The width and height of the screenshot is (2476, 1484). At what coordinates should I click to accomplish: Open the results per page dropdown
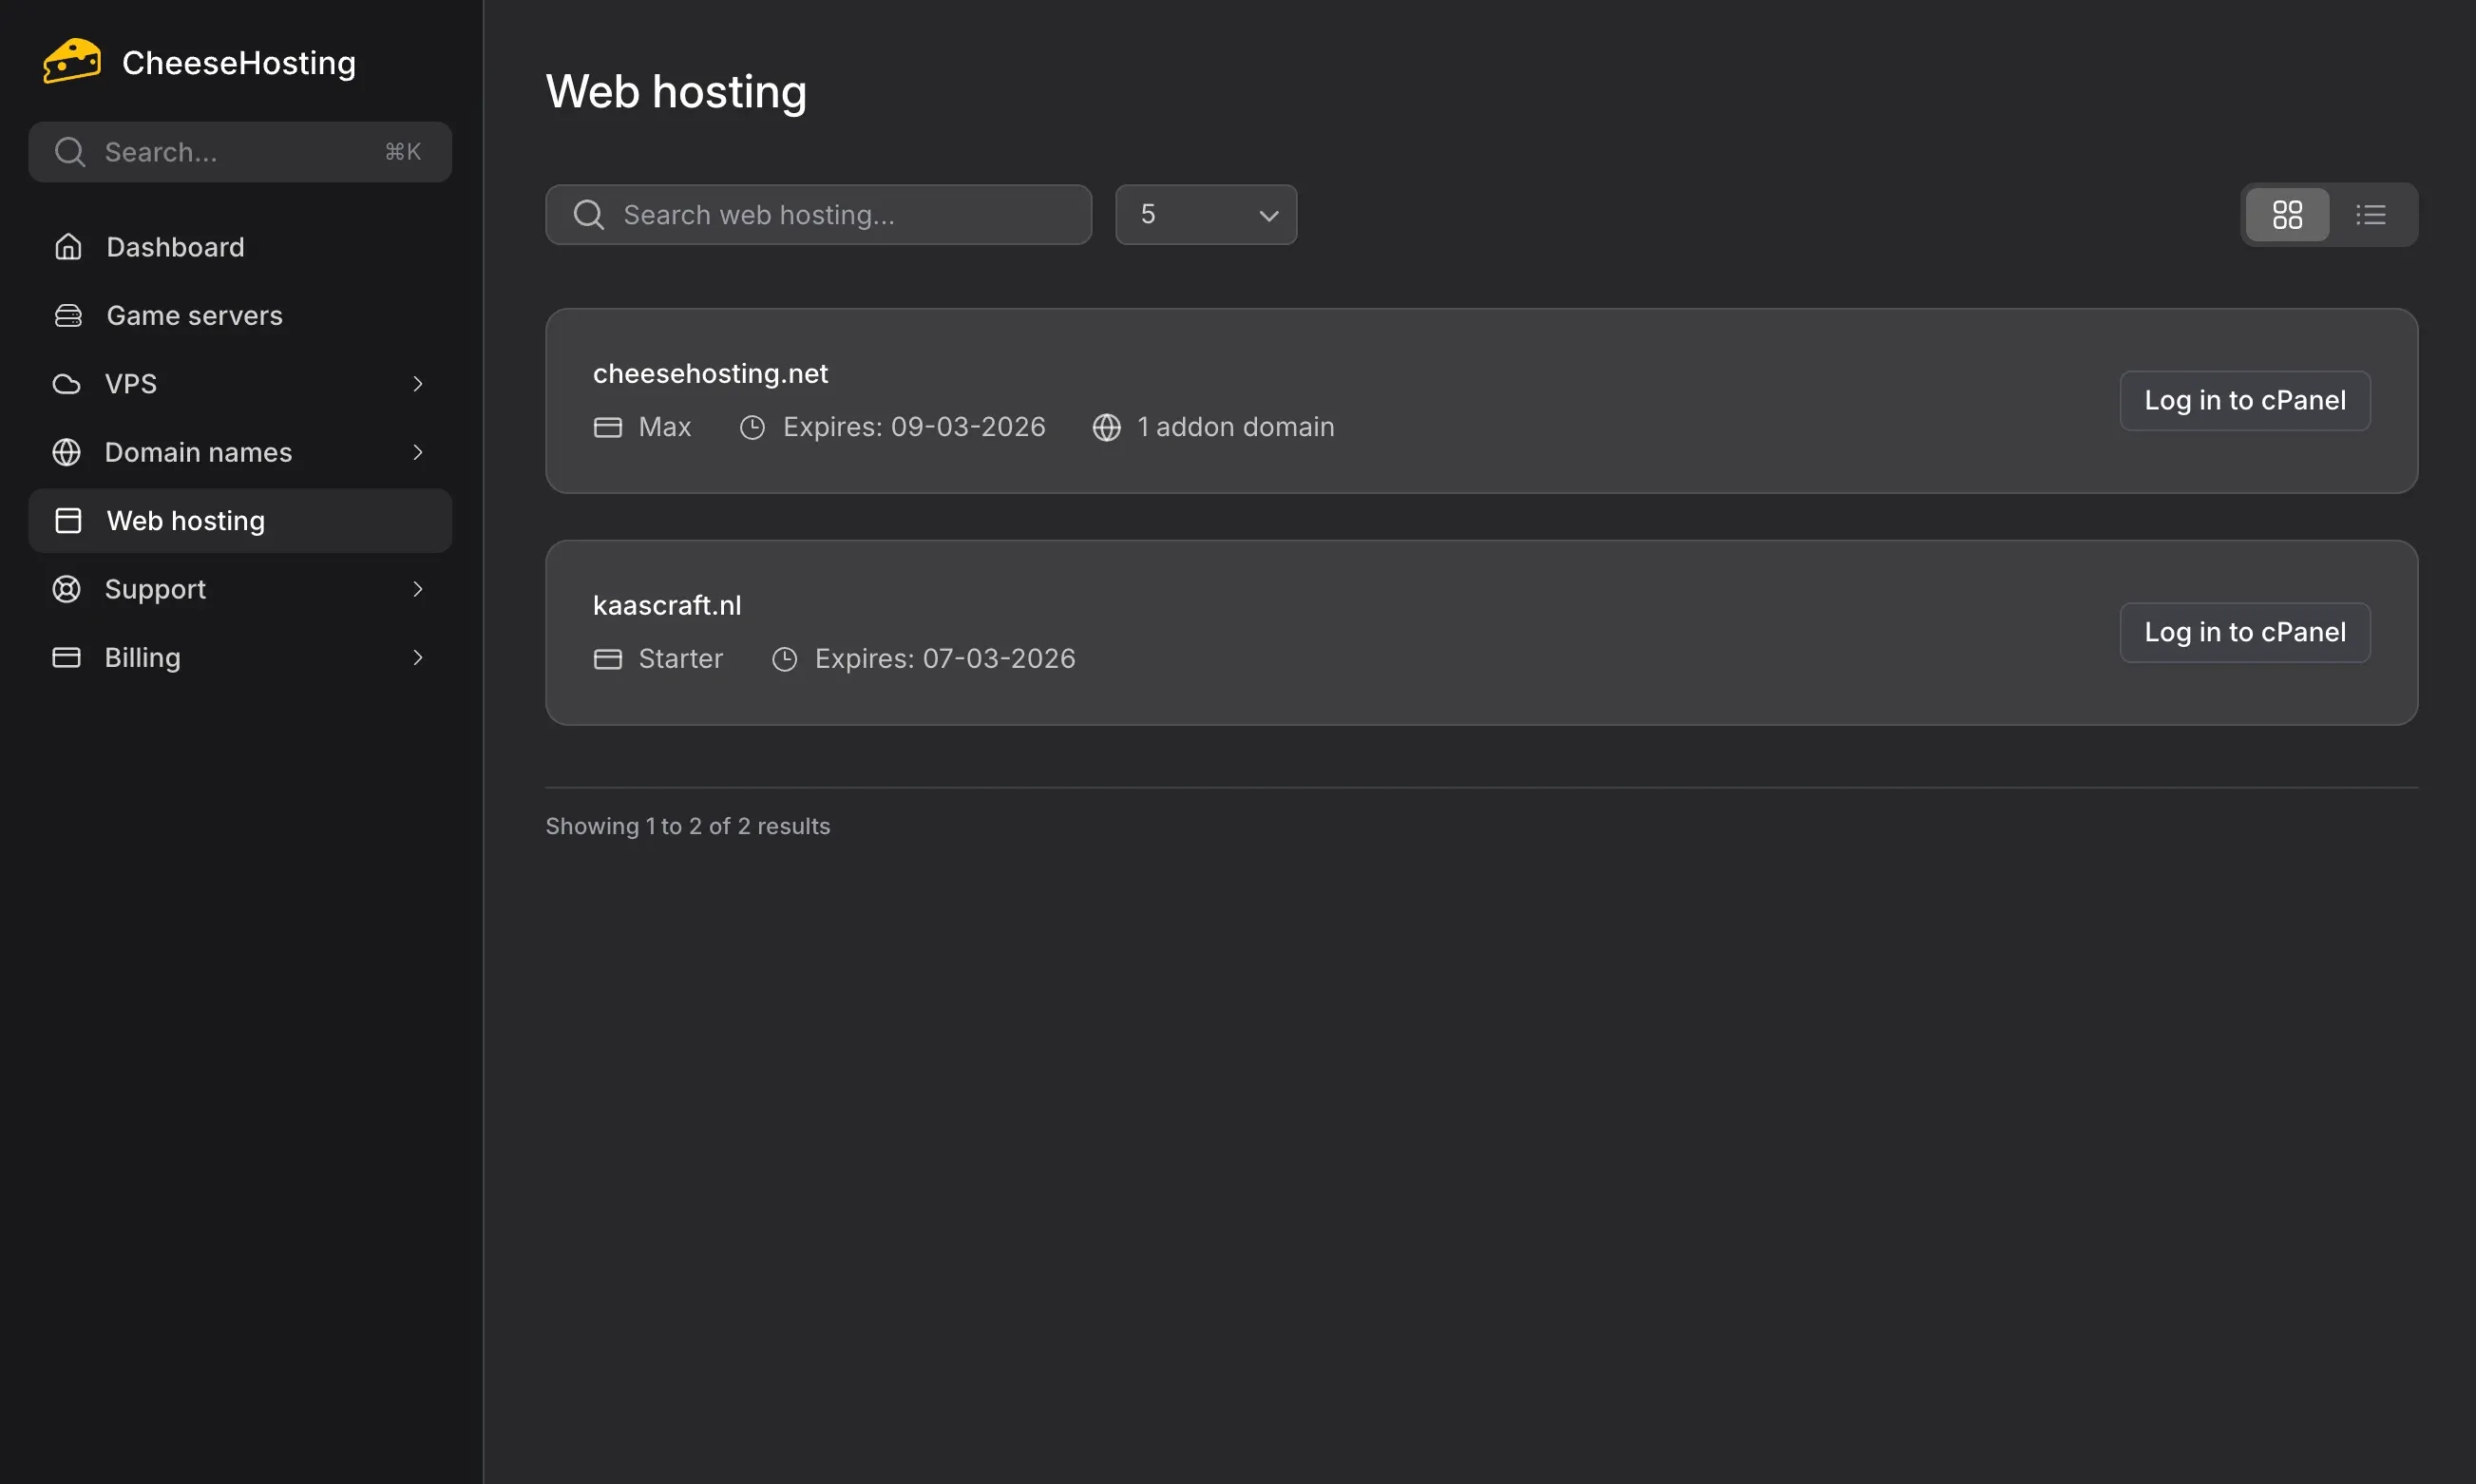point(1206,214)
